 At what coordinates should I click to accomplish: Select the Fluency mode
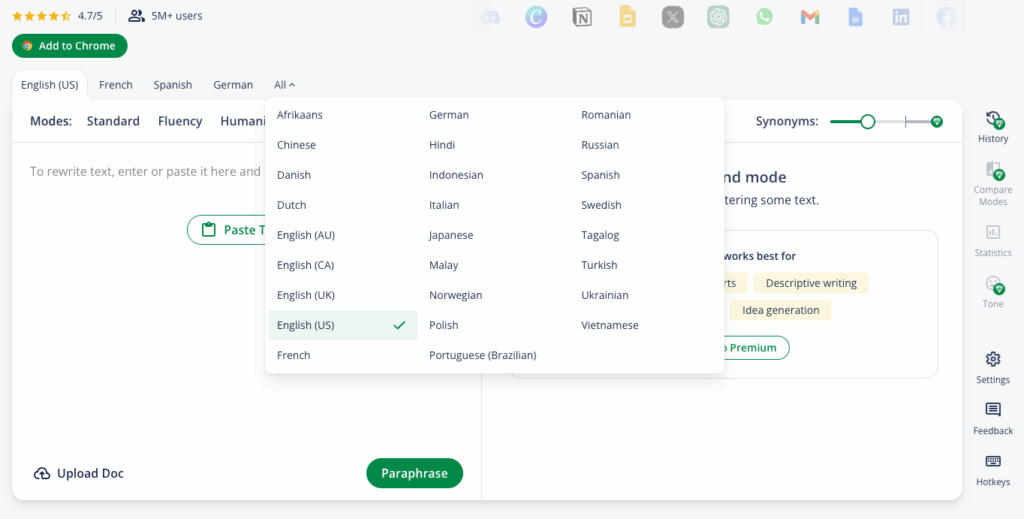[180, 121]
